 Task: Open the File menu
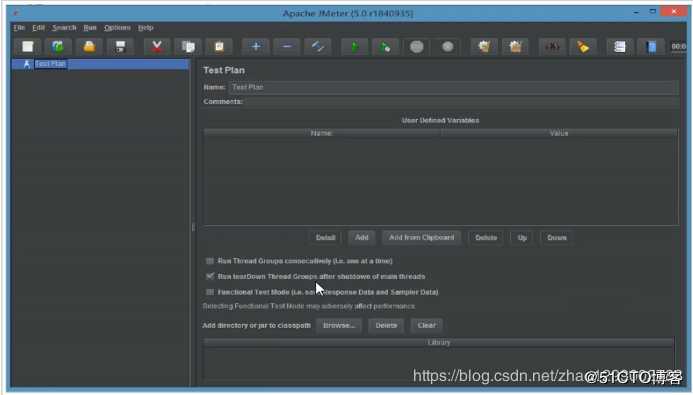pyautogui.click(x=19, y=27)
